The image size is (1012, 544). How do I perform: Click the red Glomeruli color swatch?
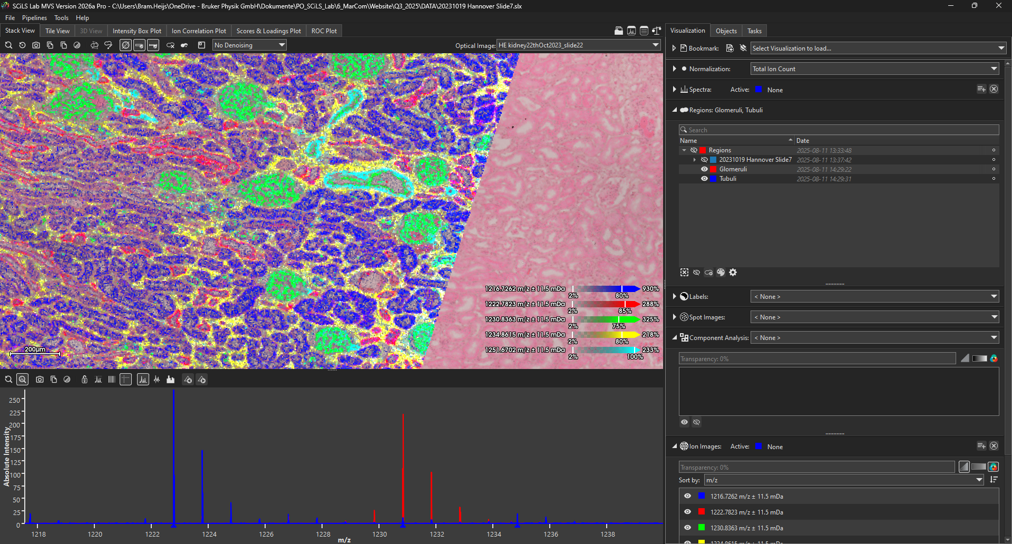[713, 169]
